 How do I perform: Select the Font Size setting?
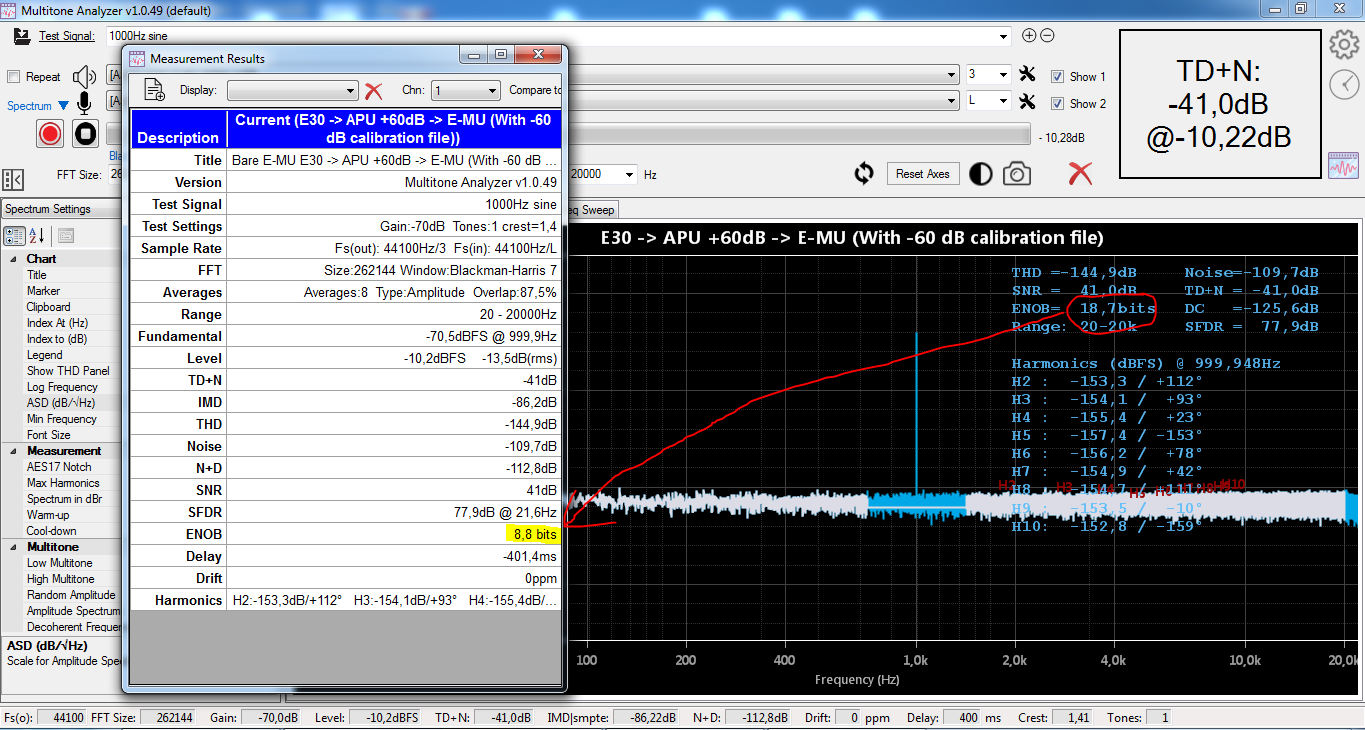coord(48,435)
